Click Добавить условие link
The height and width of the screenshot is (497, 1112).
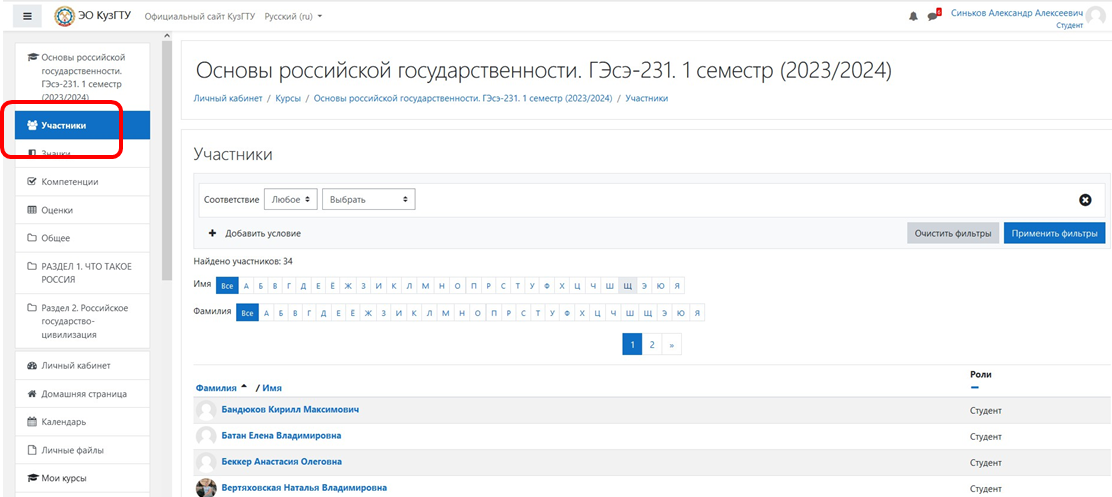click(x=263, y=233)
